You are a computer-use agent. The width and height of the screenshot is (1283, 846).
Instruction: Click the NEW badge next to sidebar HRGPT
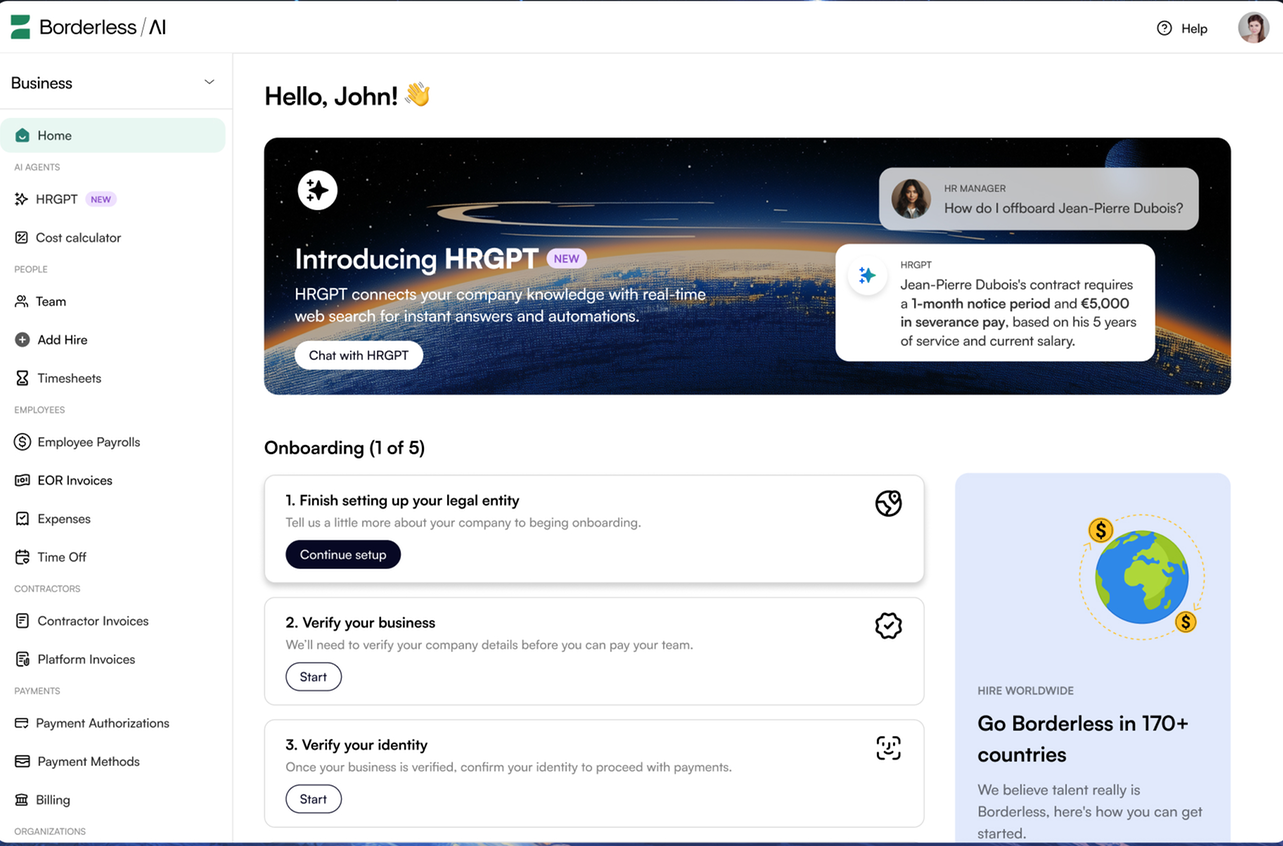[x=101, y=199]
